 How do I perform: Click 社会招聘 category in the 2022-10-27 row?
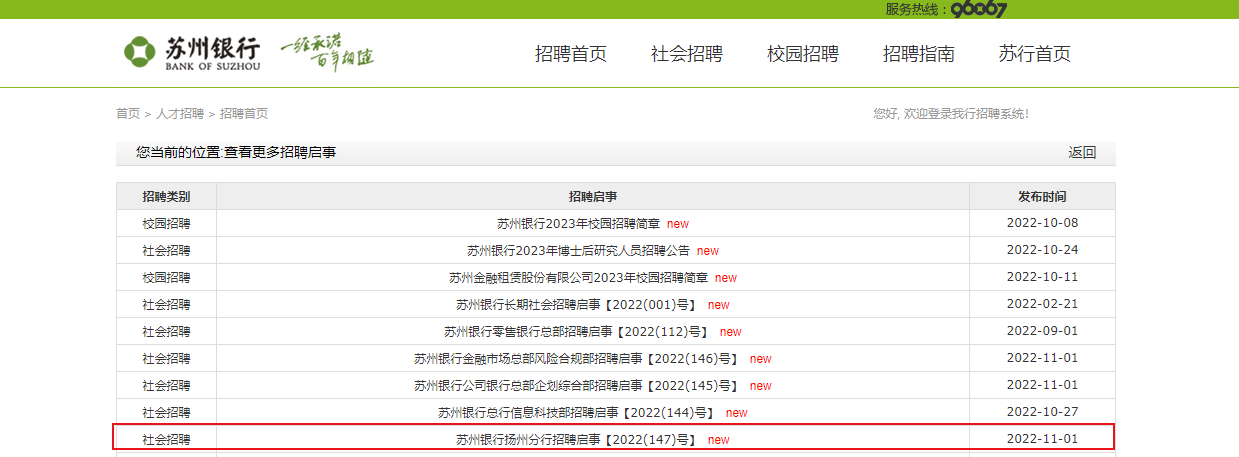[x=166, y=412]
